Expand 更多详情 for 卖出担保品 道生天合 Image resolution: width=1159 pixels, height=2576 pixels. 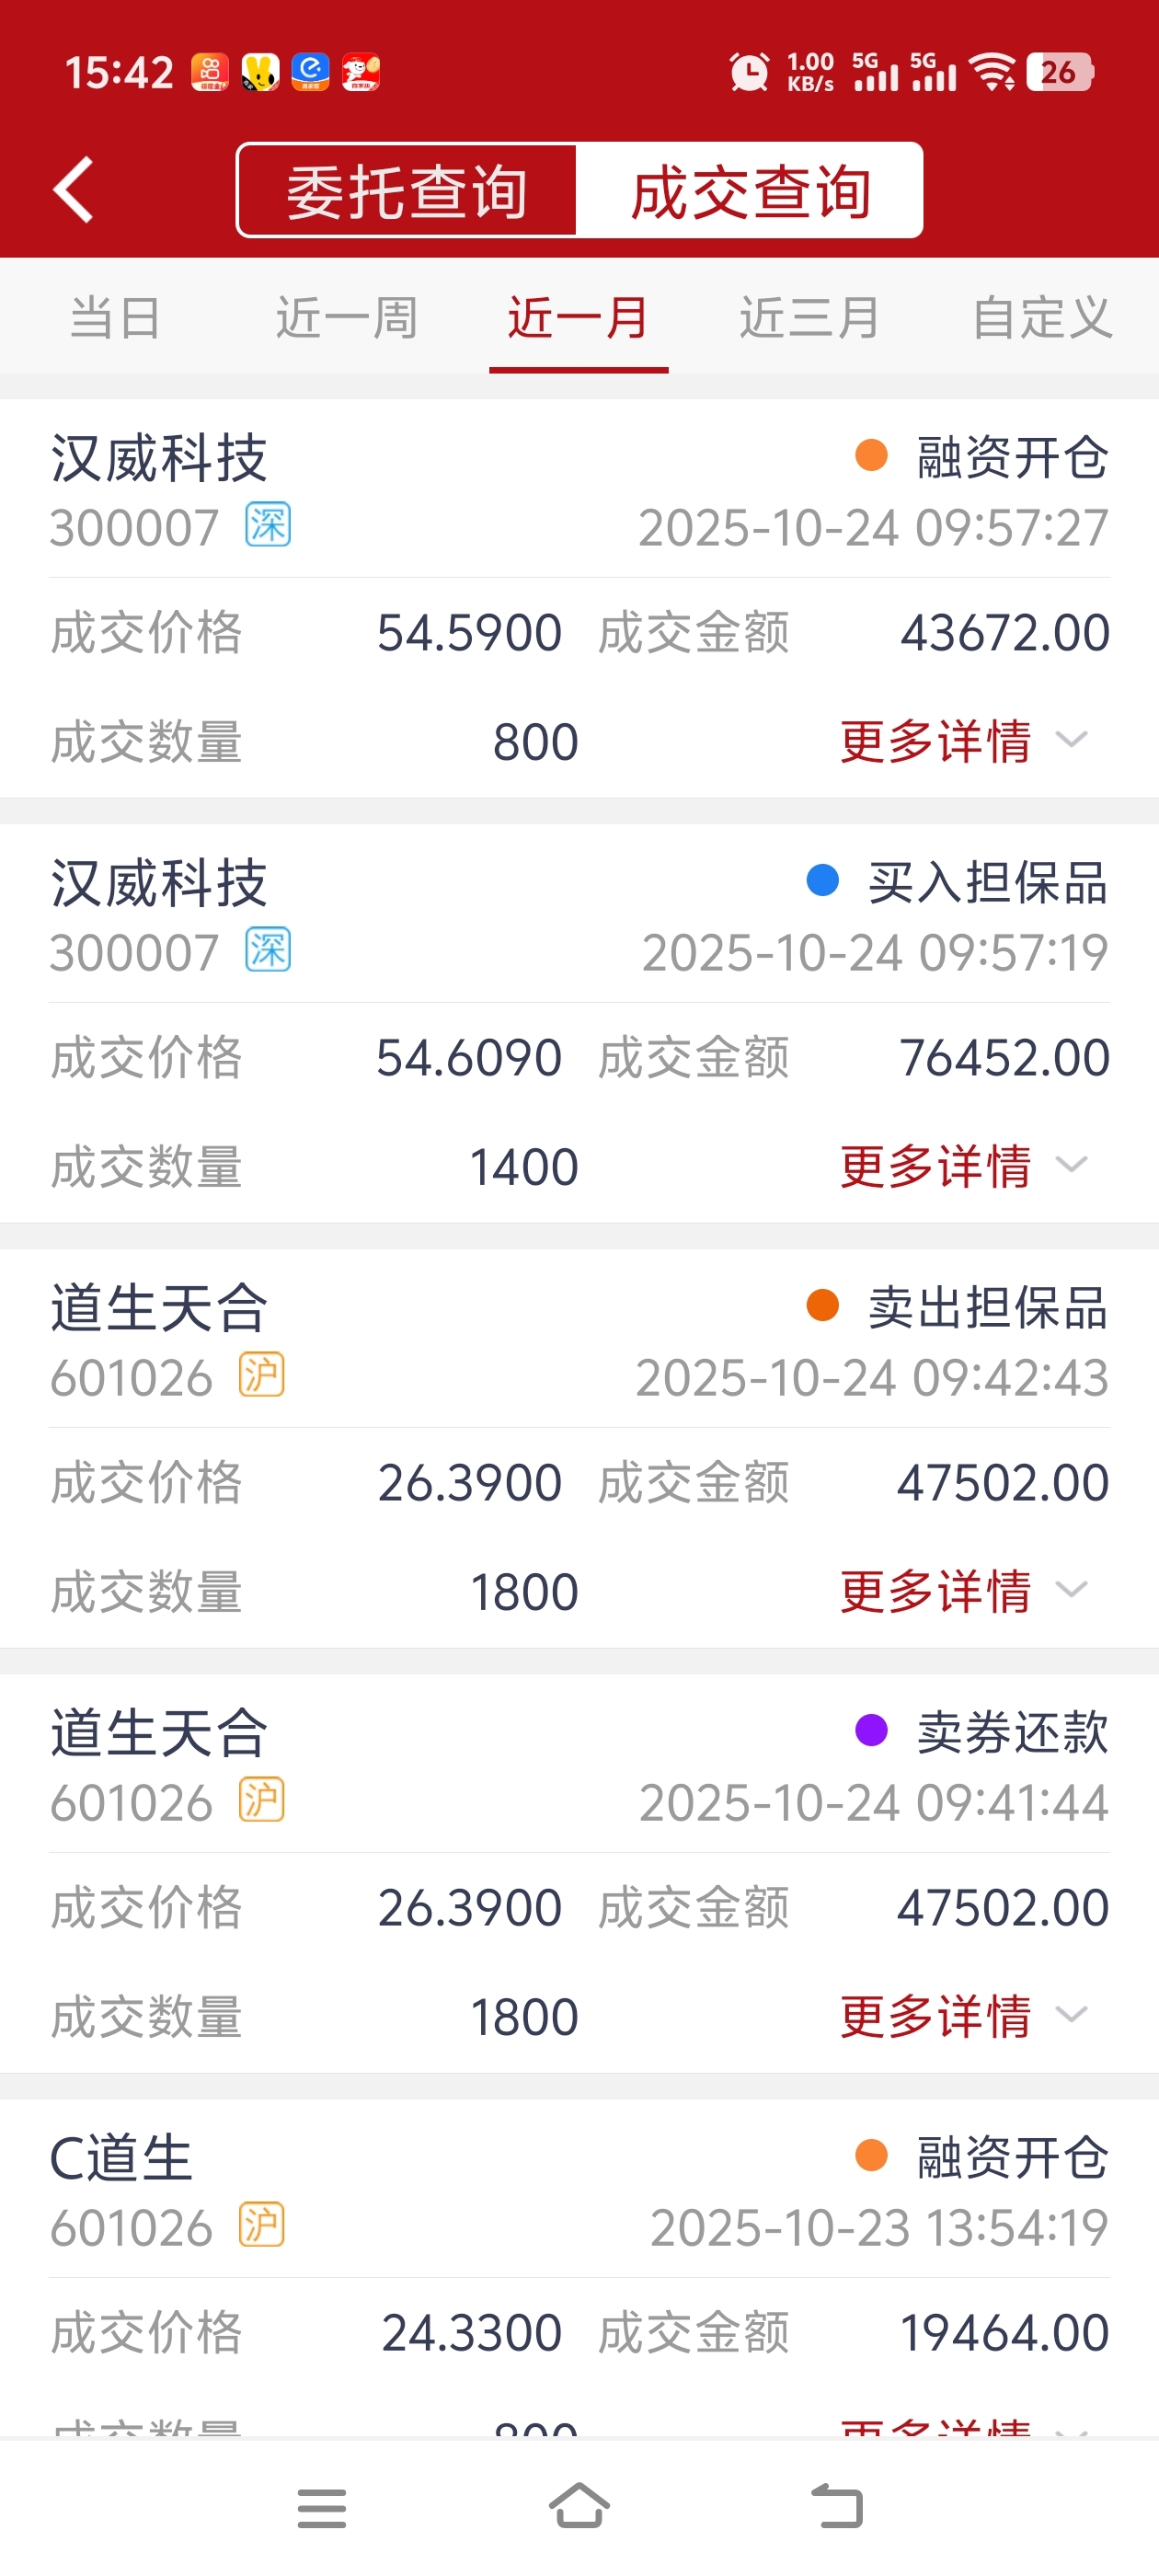[x=962, y=1591]
